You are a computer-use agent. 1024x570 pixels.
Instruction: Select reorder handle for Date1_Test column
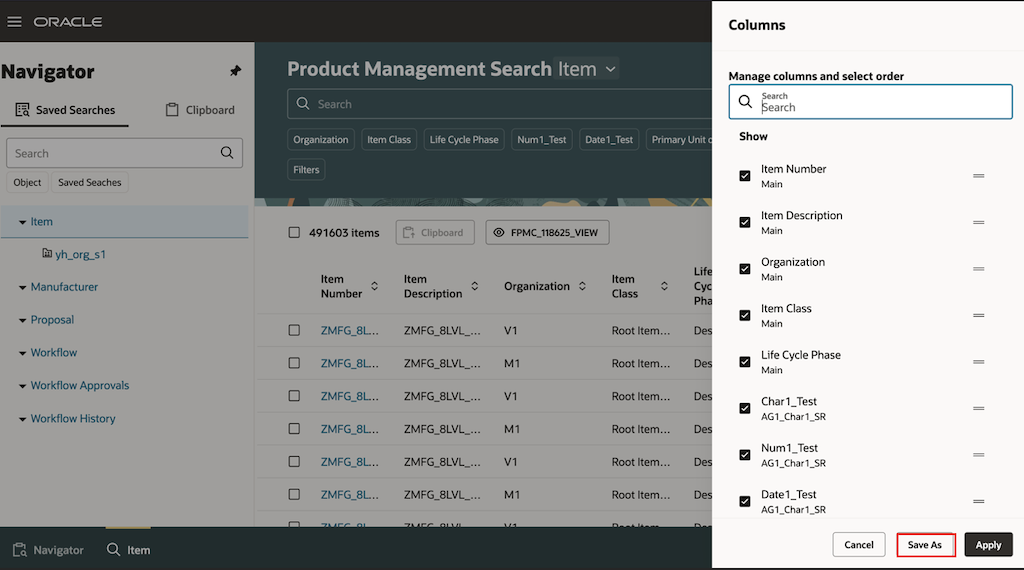click(x=978, y=501)
